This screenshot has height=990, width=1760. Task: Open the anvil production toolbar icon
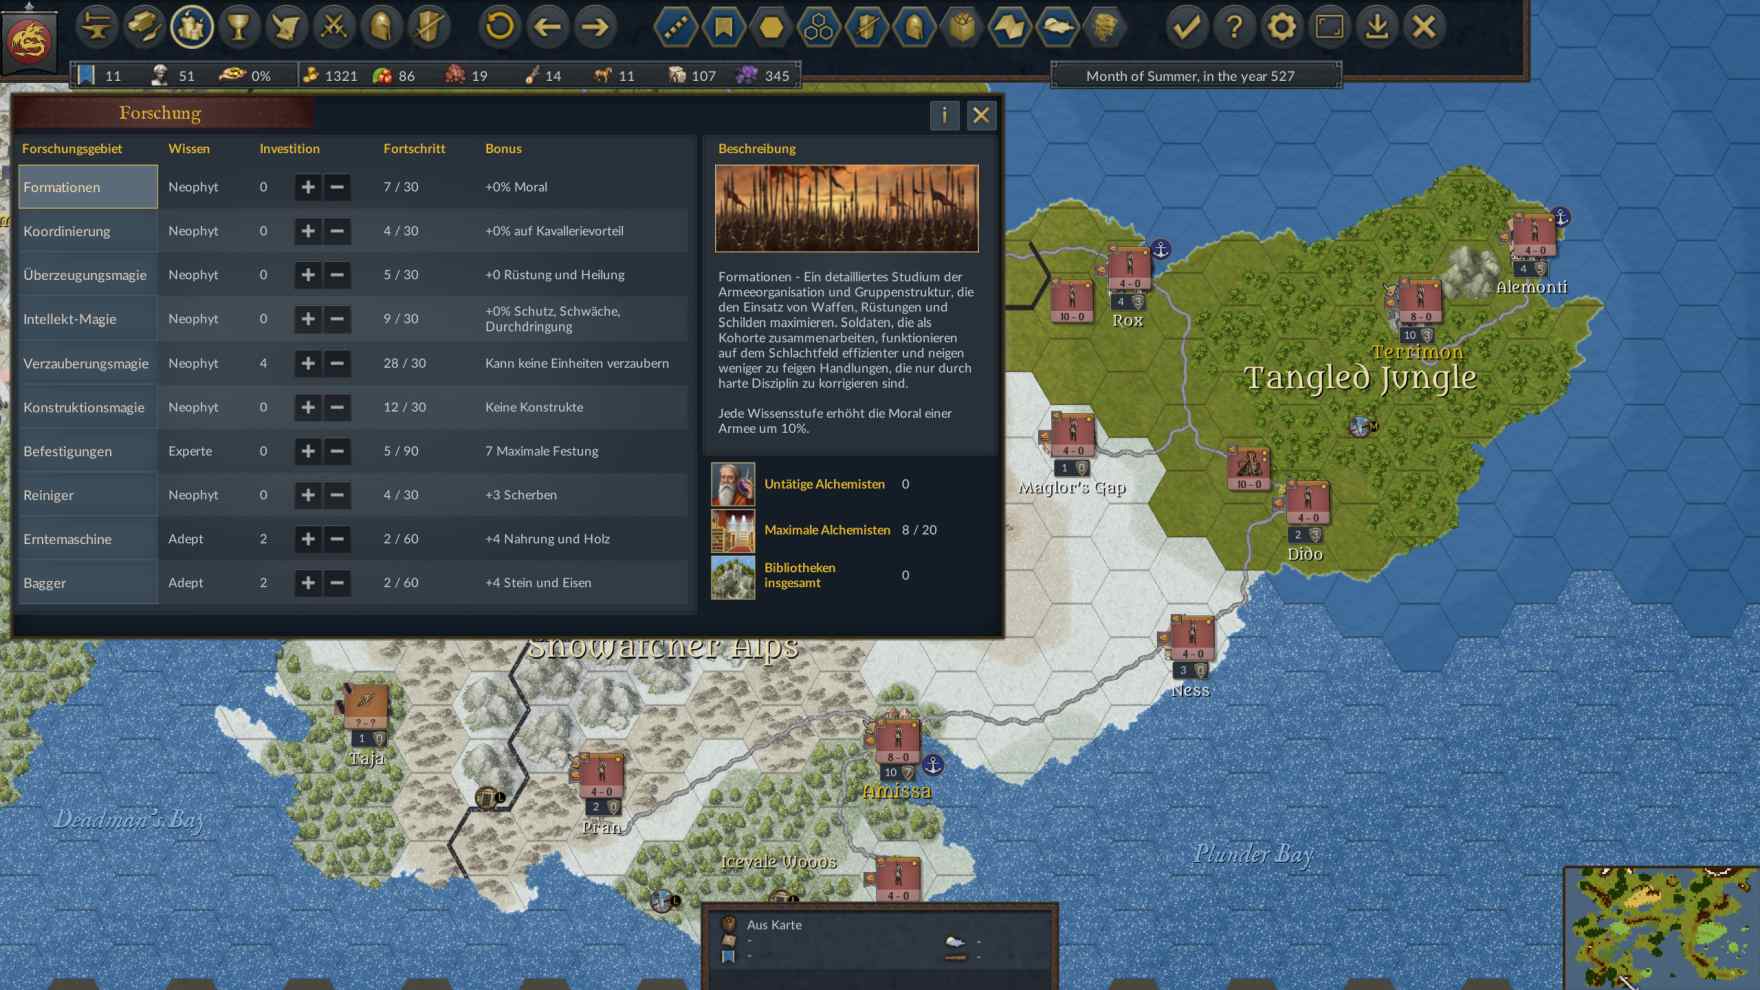click(x=96, y=27)
